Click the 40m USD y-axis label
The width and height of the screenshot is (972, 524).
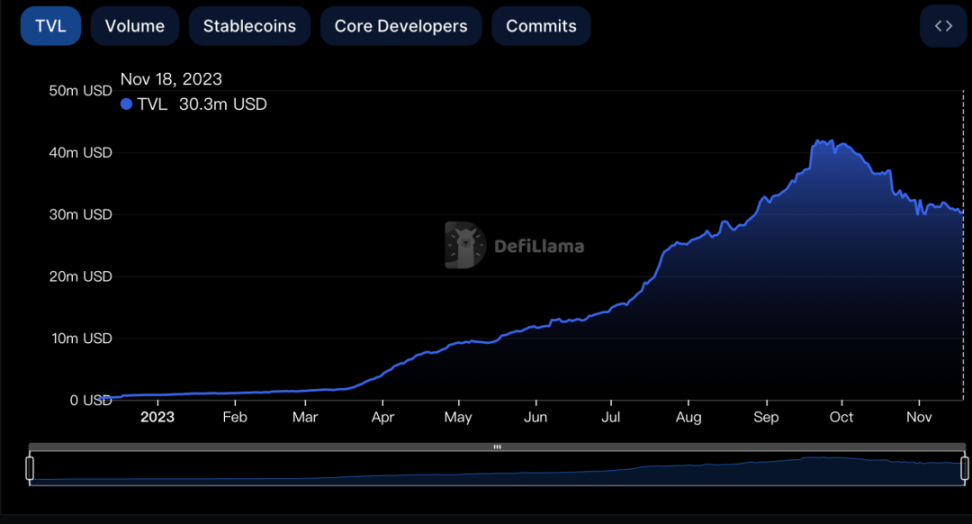[81, 153]
